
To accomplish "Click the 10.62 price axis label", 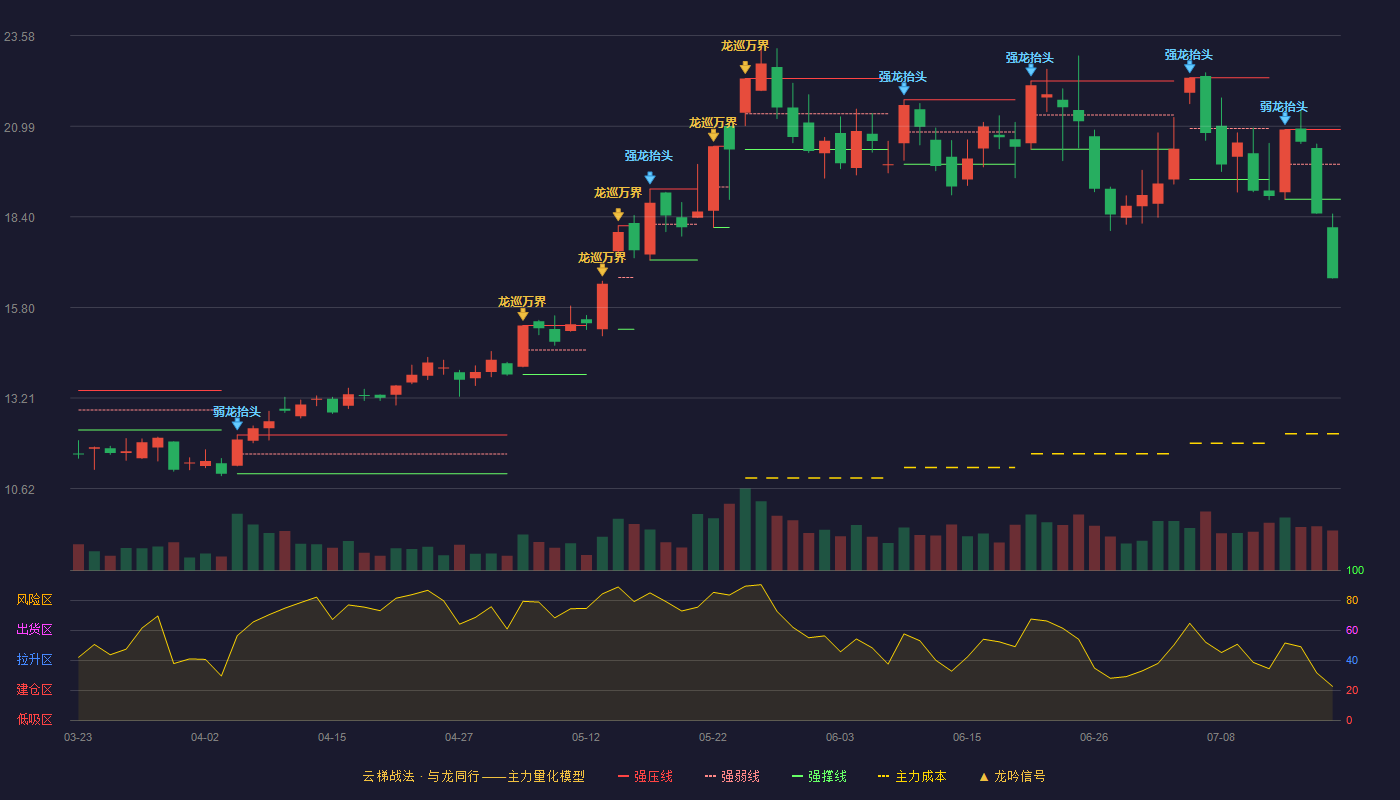I will (x=19, y=489).
